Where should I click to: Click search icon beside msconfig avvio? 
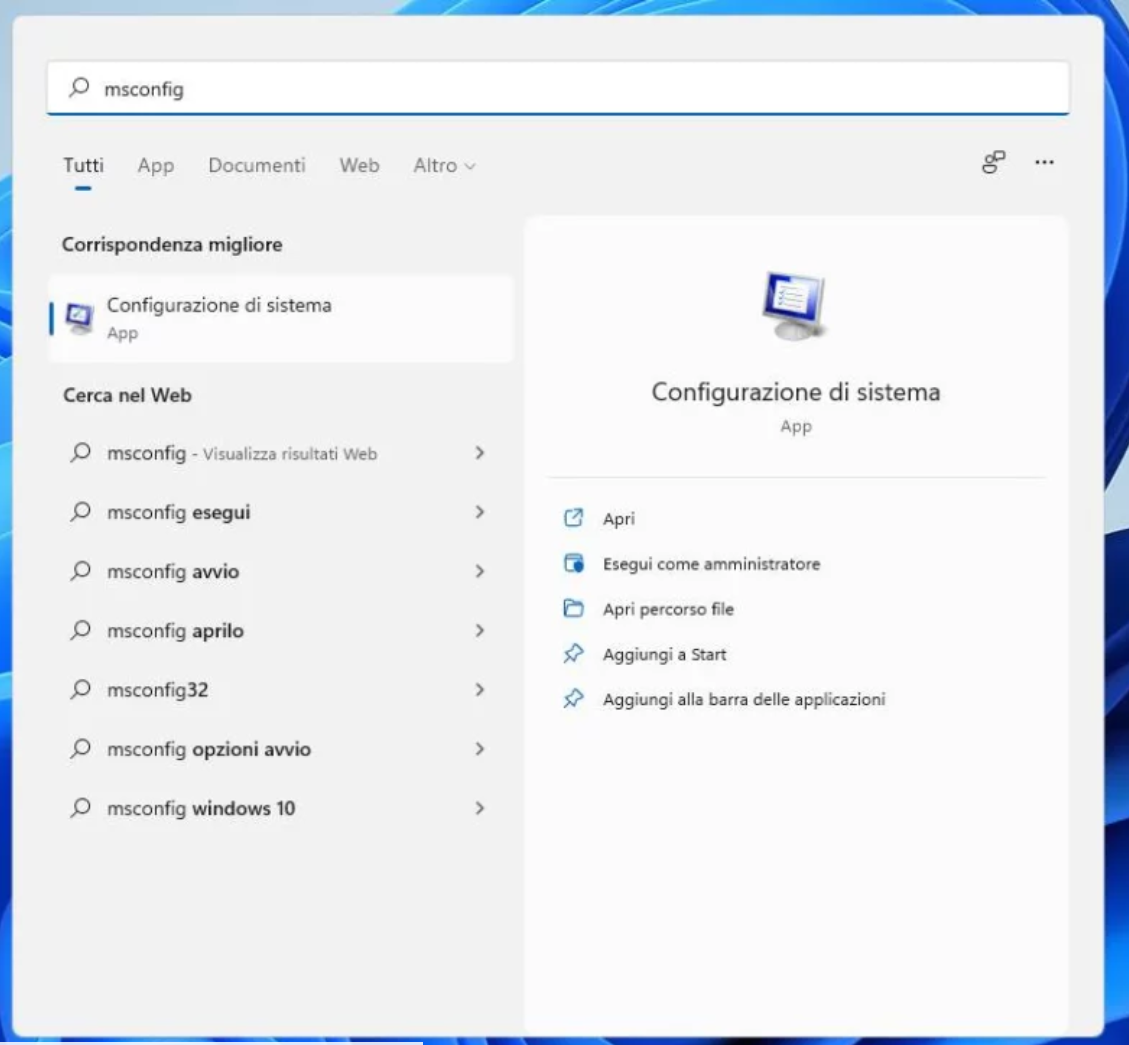pyautogui.click(x=81, y=571)
